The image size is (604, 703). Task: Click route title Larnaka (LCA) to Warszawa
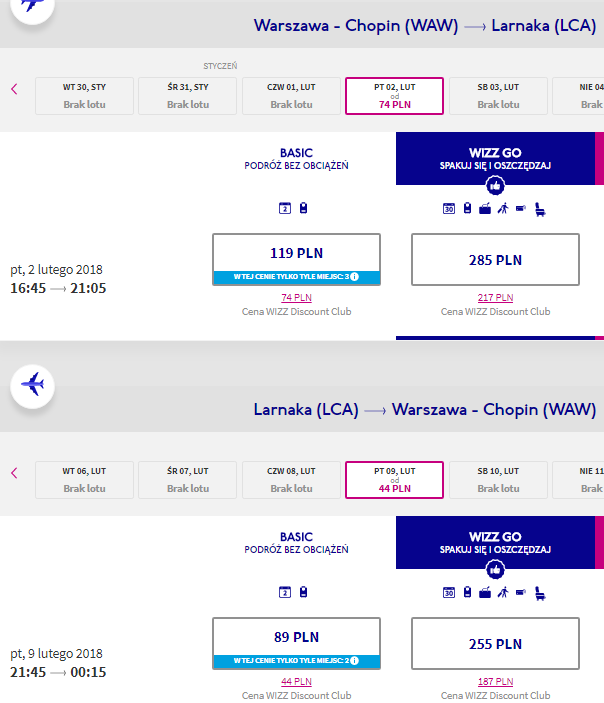425,409
